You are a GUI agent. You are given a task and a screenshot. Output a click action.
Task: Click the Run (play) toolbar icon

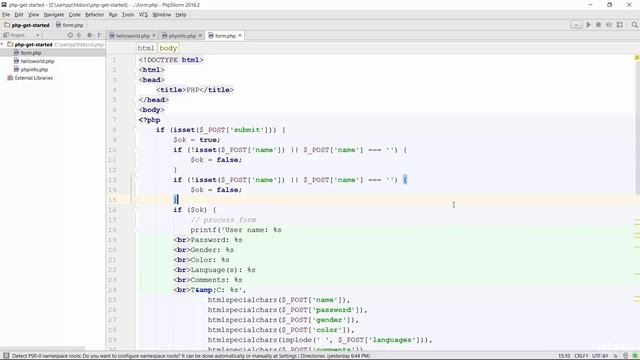pyautogui.click(x=588, y=25)
